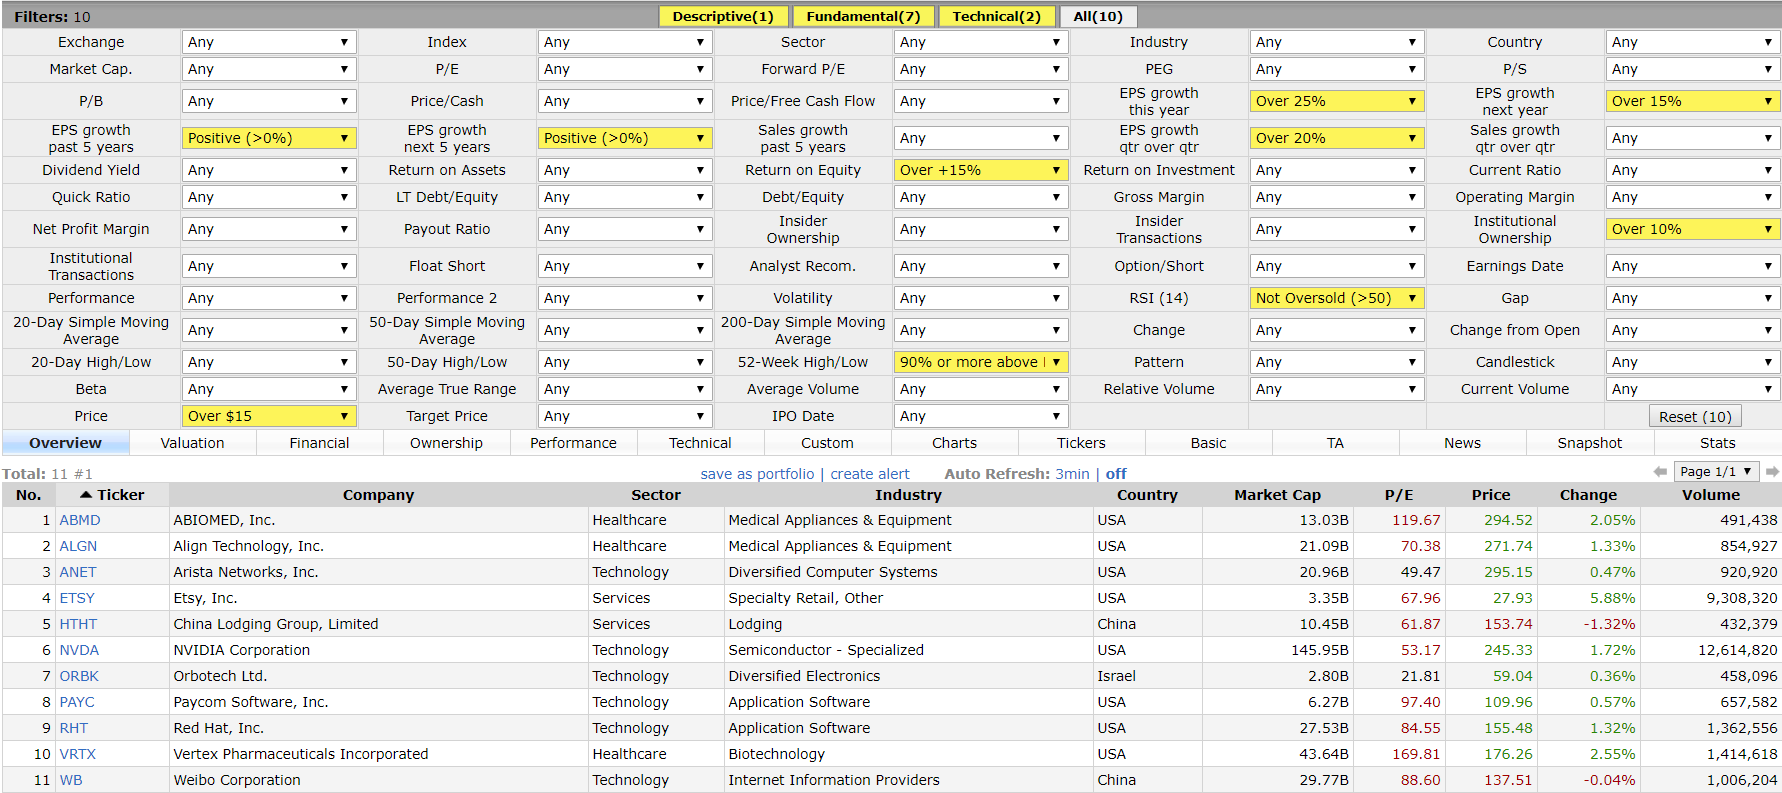Open Institutional Ownership dropdown

pos(1692,229)
